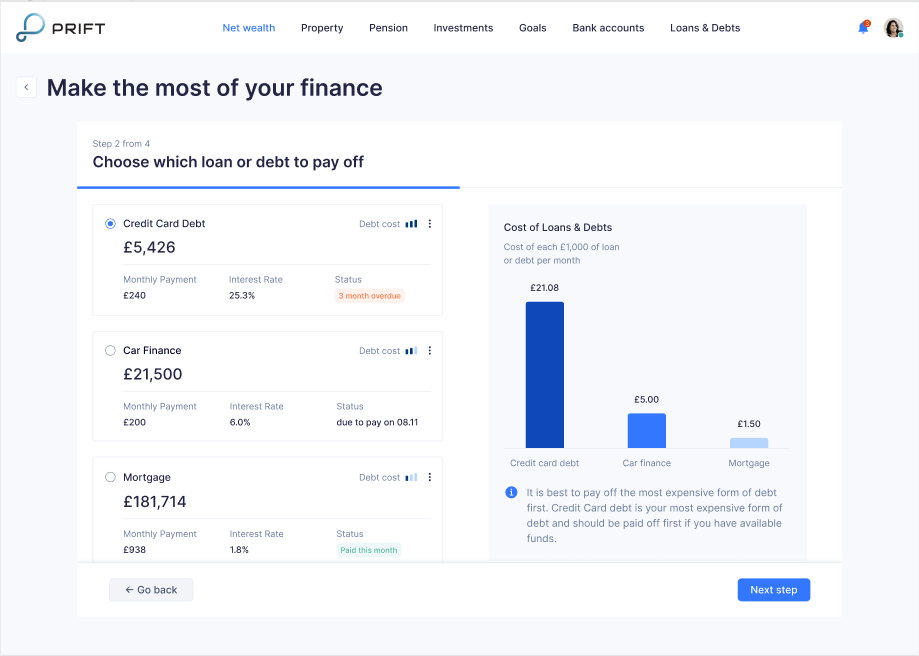The image size is (919, 656).
Task: Click the Credit card debt chart bar
Action: tap(544, 375)
